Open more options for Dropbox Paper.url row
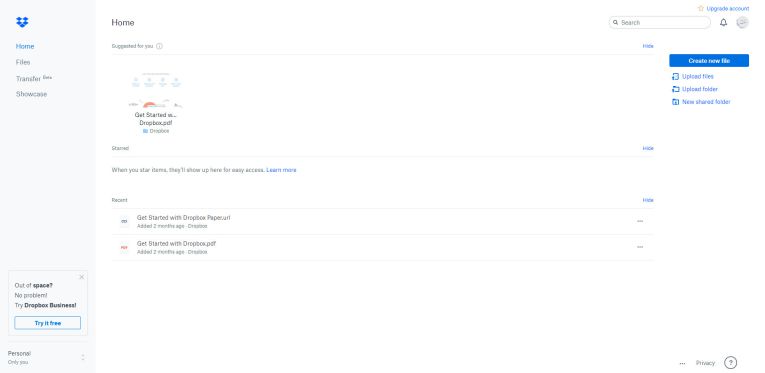Viewport: 765px width, 373px height. 640,221
